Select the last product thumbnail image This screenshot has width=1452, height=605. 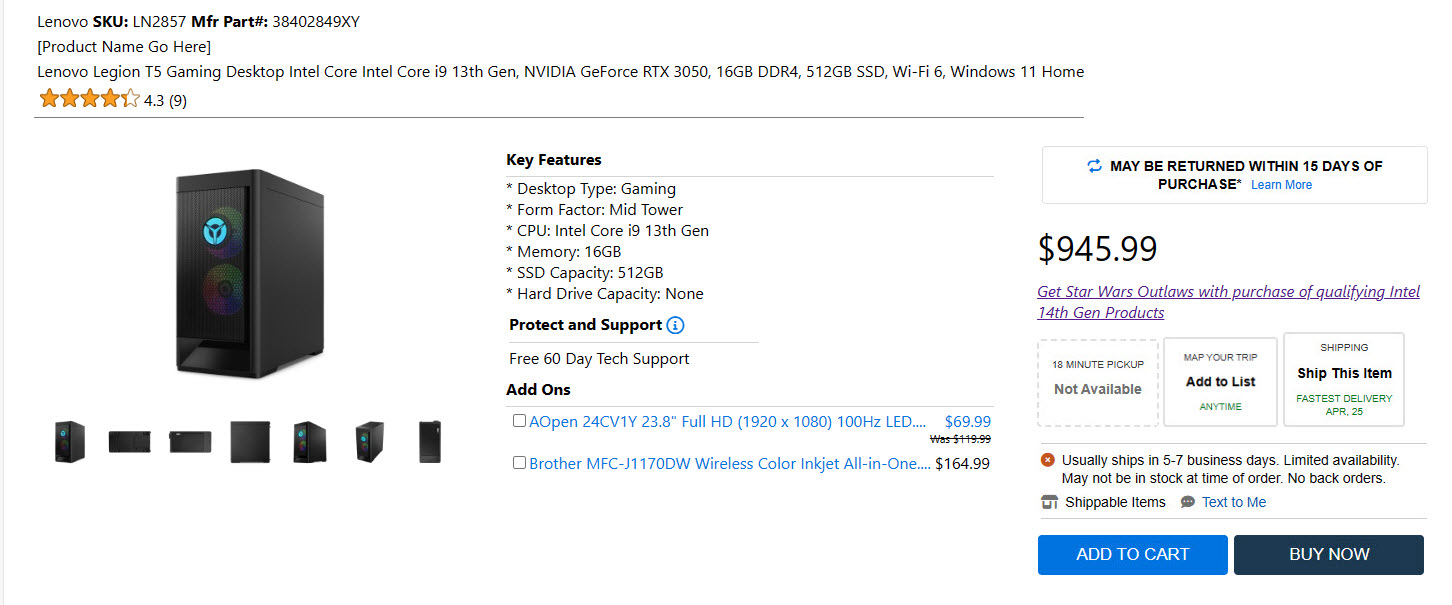point(430,442)
